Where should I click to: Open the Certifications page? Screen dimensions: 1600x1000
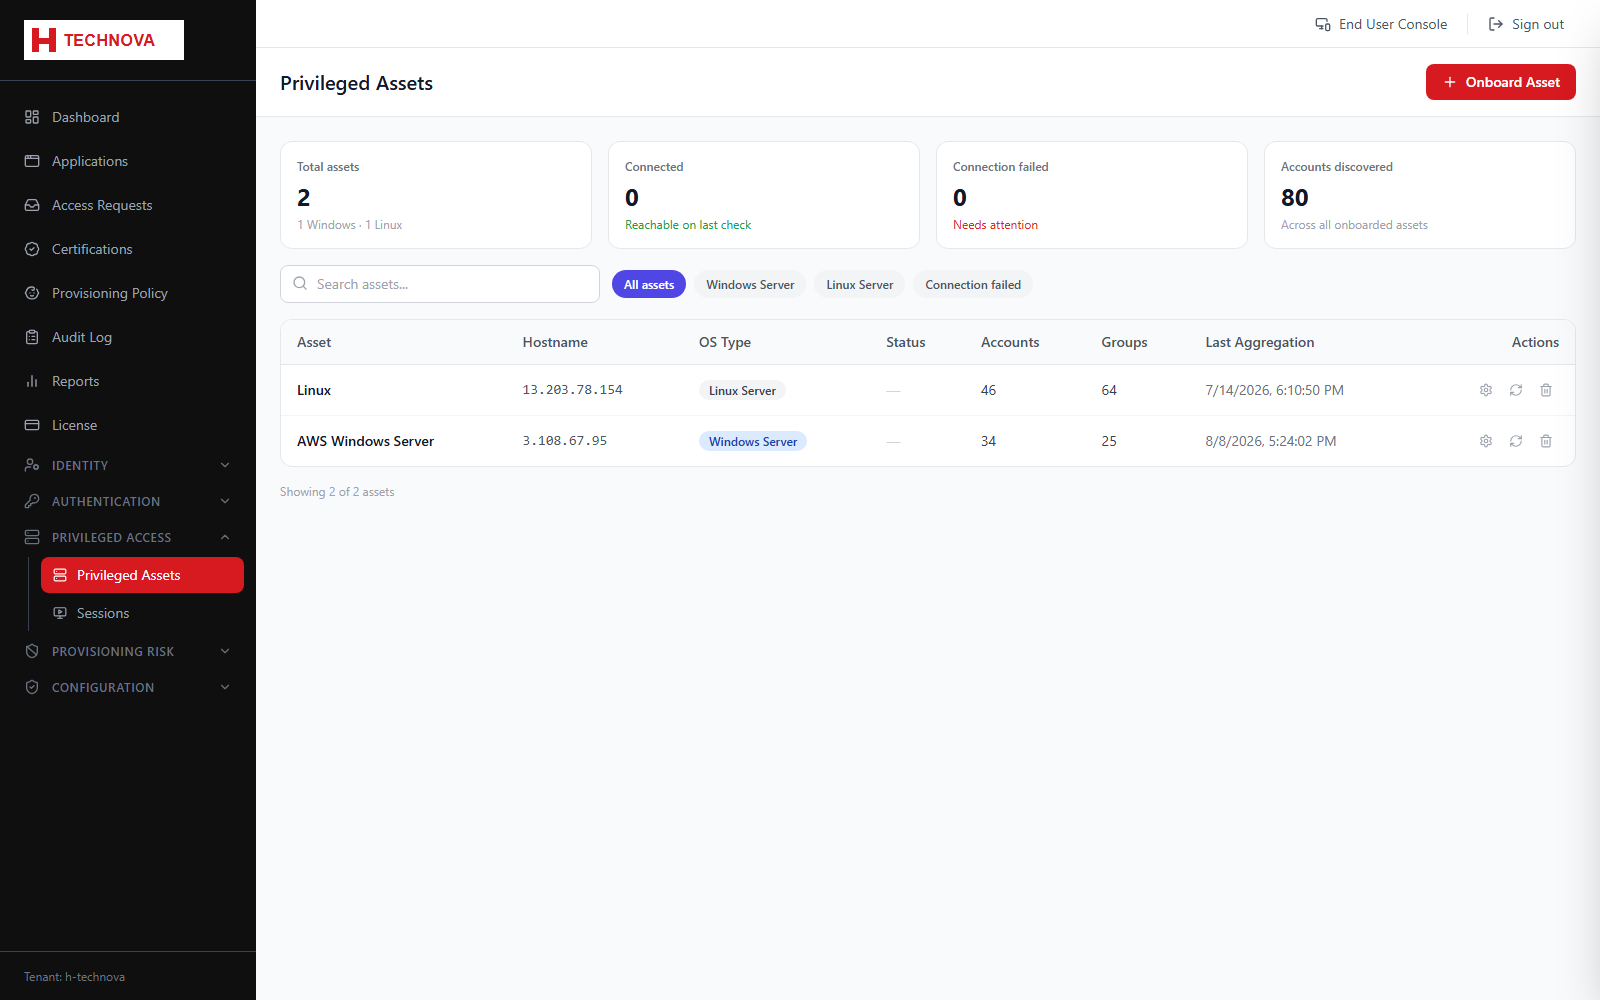tap(128, 249)
